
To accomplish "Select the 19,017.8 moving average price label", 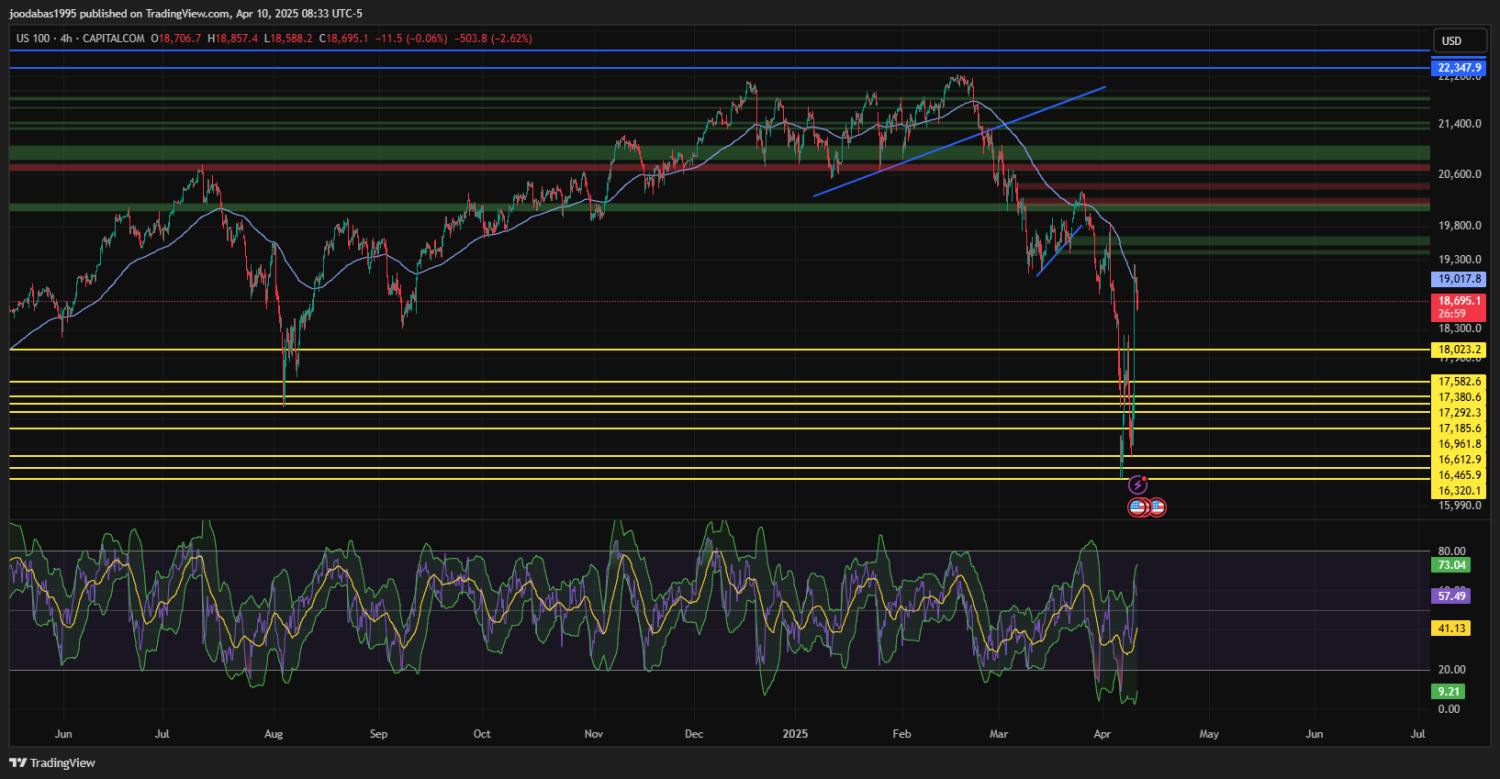I will pos(1458,279).
